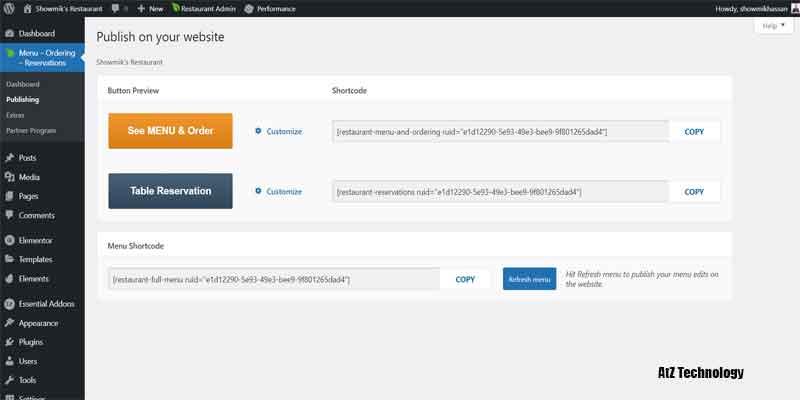The height and width of the screenshot is (400, 800).
Task: Customize the See MENU & Order button
Action: [x=278, y=131]
